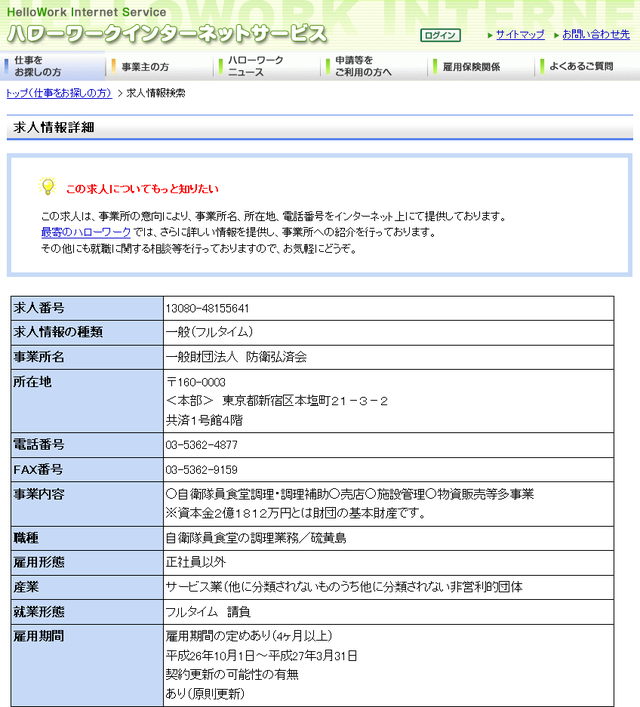Select the 事業主の方 tab
This screenshot has height=707, width=640.
pyautogui.click(x=160, y=67)
